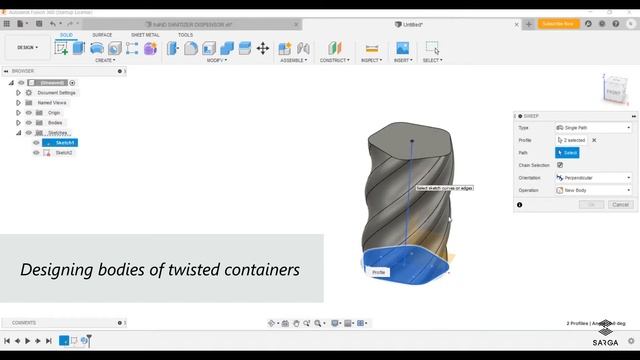The image size is (640, 360).
Task: Open the Type dropdown in Sweep dialog
Action: click(x=594, y=128)
